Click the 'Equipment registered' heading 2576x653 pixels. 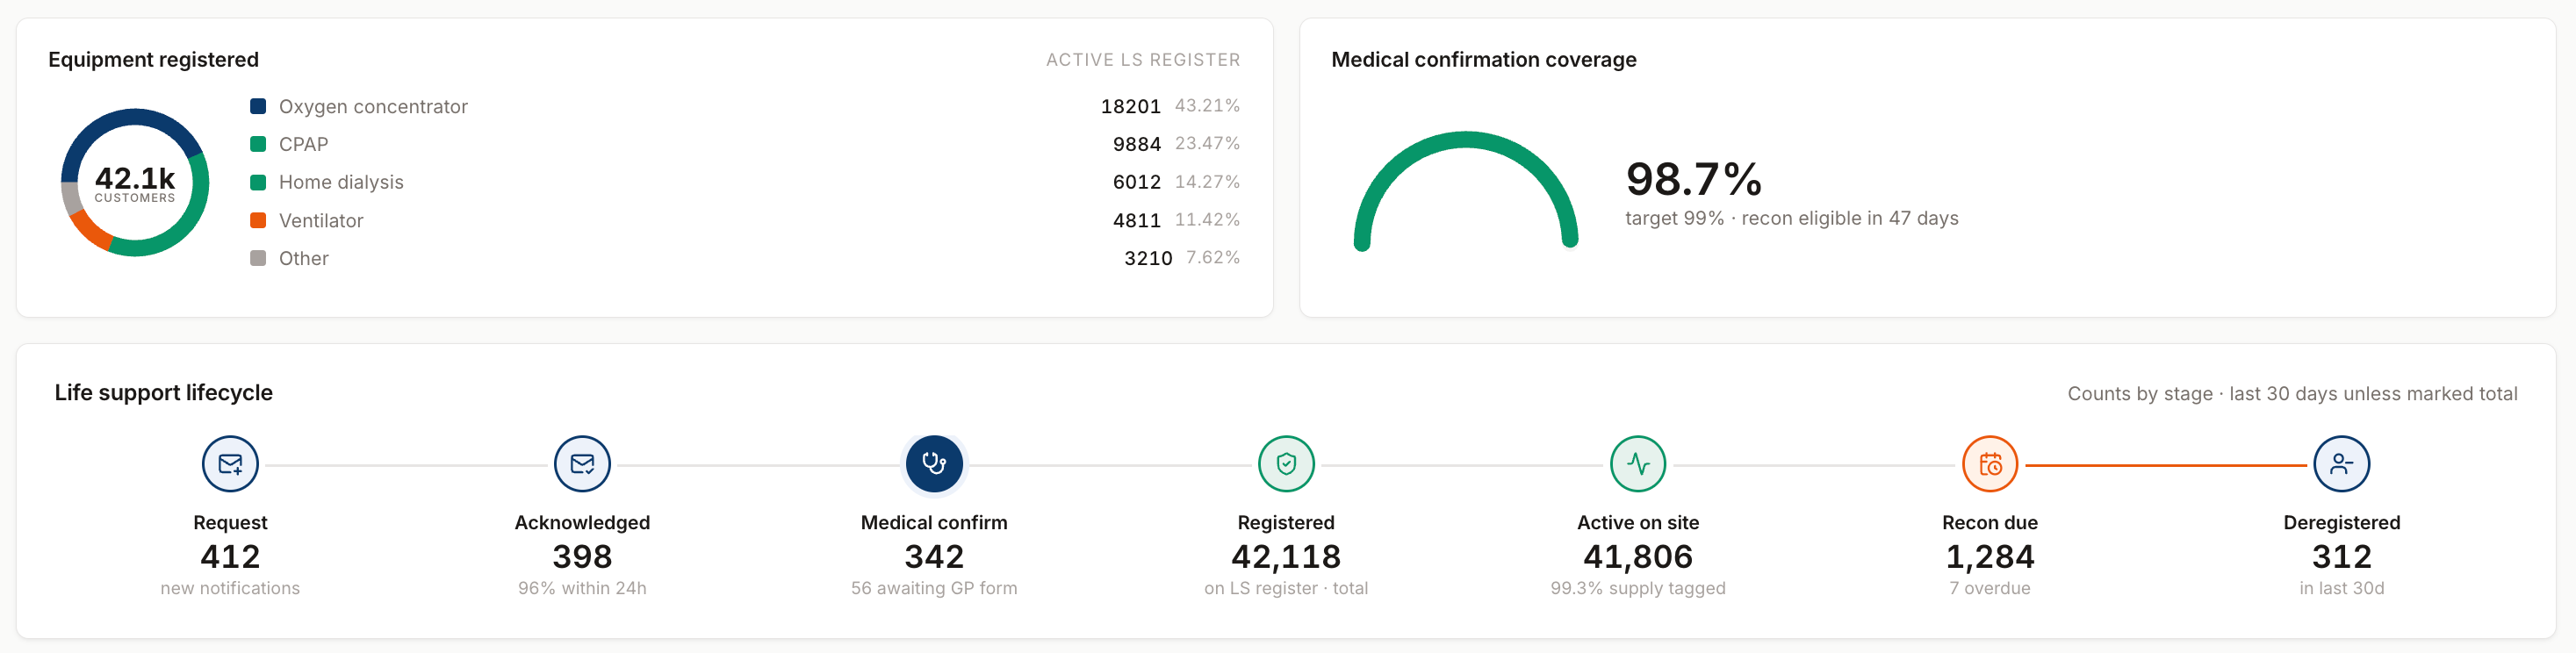[153, 60]
